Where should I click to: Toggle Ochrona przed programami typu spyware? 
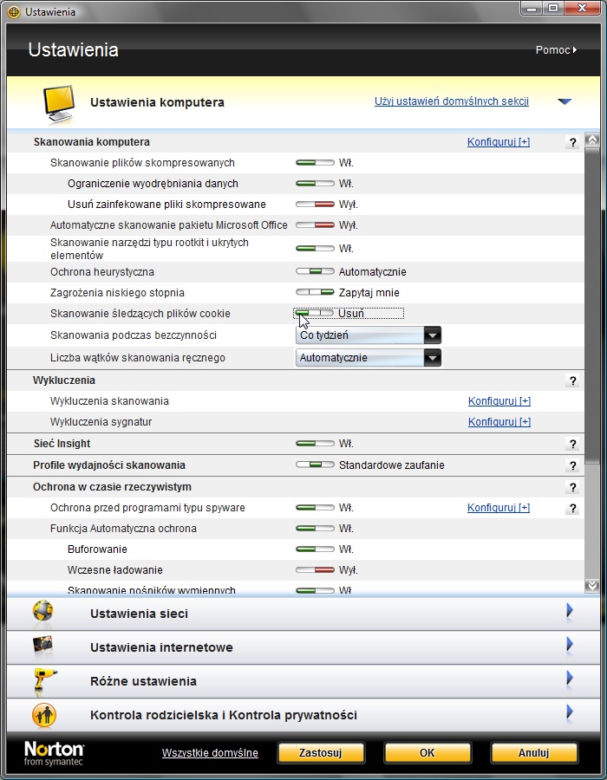coord(315,508)
